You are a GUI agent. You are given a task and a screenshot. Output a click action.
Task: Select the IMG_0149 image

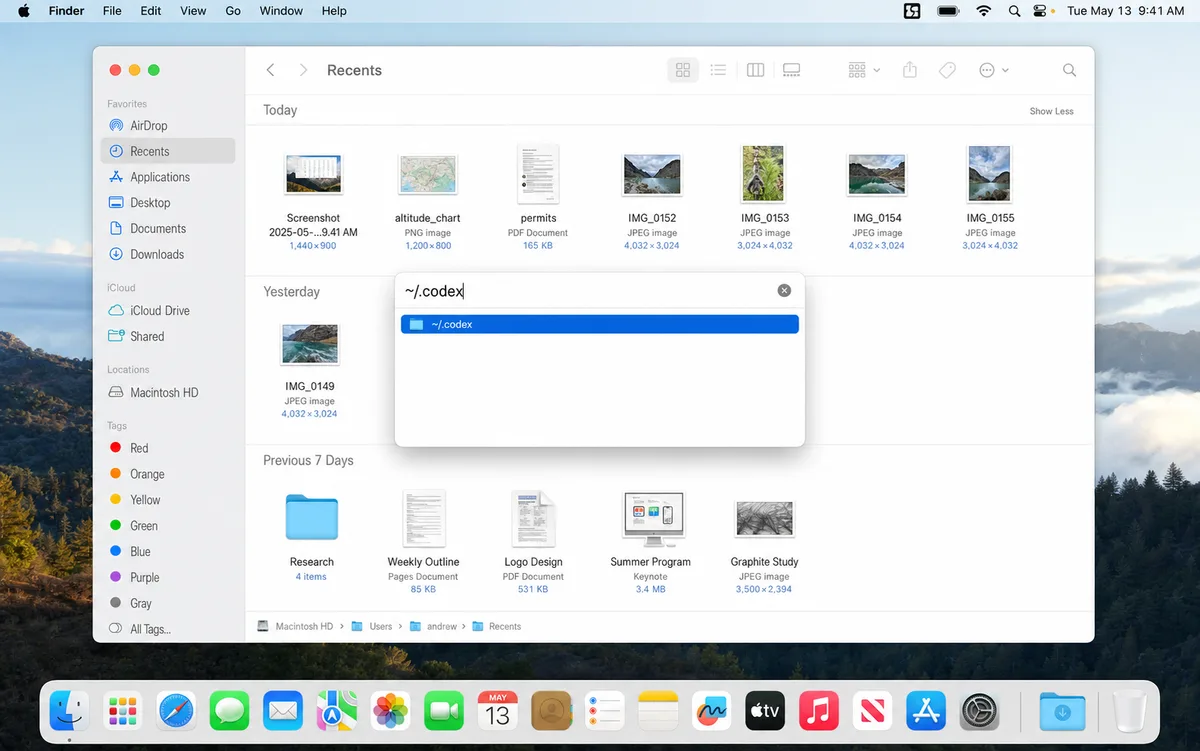(309, 344)
